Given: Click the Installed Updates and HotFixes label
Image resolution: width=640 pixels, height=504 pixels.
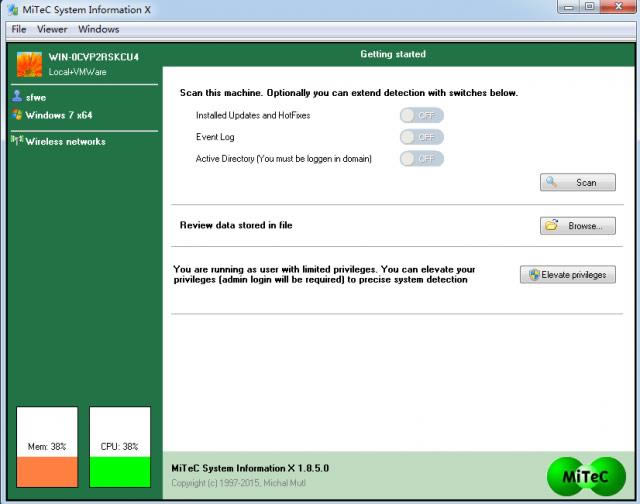Looking at the screenshot, I should pos(253,115).
